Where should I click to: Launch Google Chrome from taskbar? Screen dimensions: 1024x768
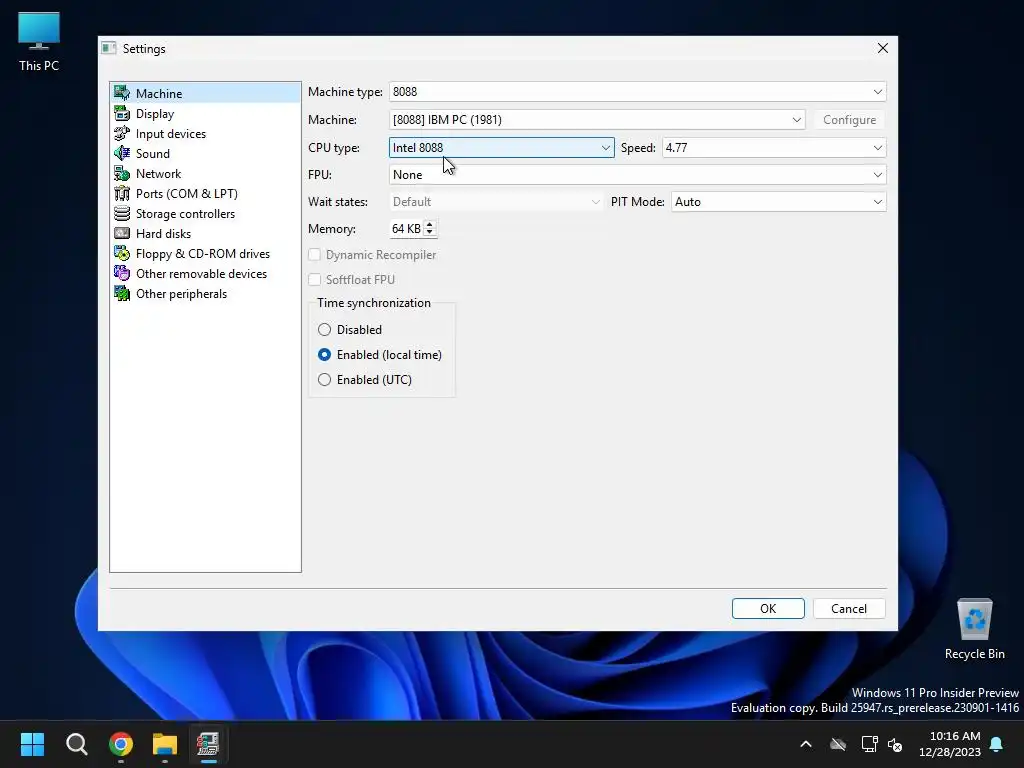(121, 744)
